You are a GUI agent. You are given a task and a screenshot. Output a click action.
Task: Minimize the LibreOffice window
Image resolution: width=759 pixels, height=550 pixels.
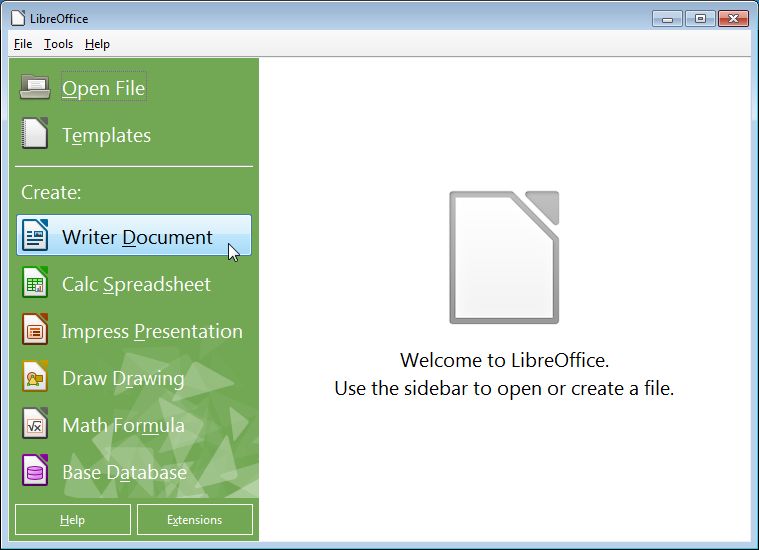667,18
